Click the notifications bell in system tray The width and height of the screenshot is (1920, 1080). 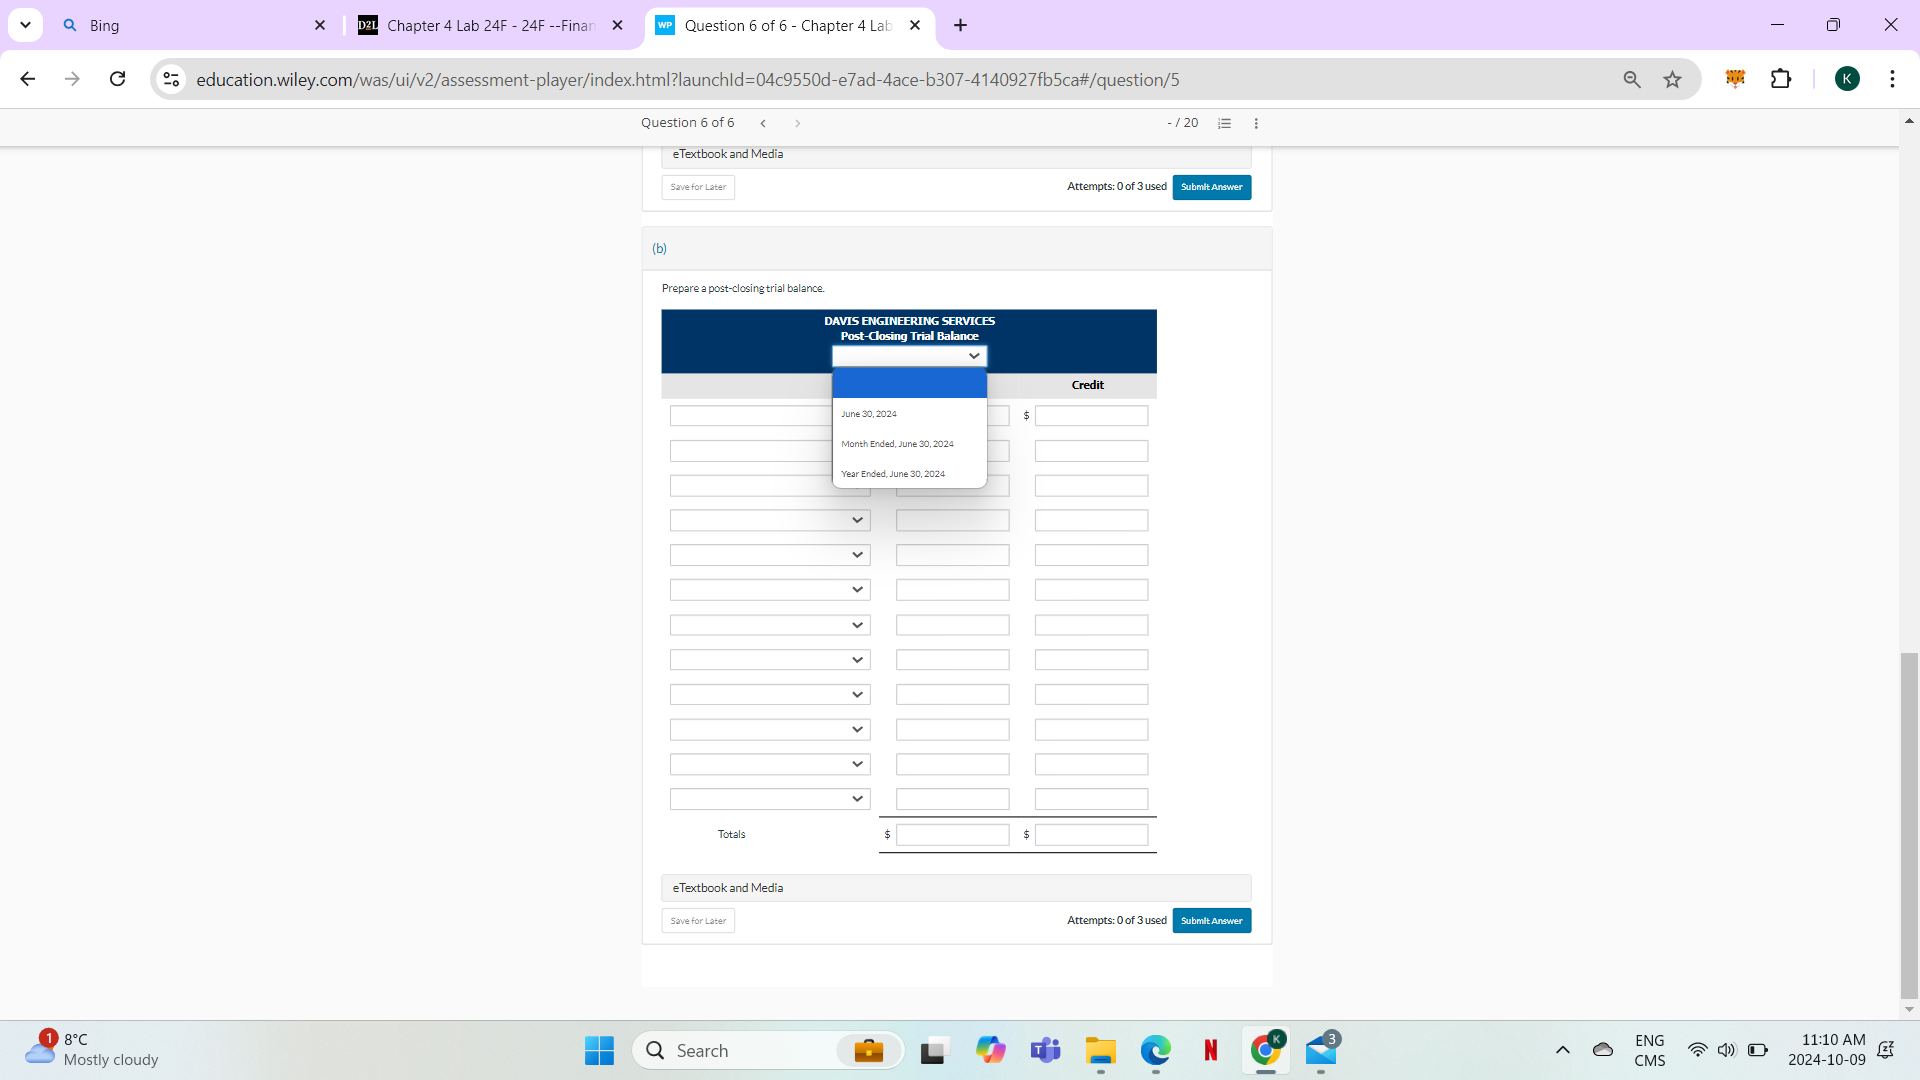tap(1886, 1050)
